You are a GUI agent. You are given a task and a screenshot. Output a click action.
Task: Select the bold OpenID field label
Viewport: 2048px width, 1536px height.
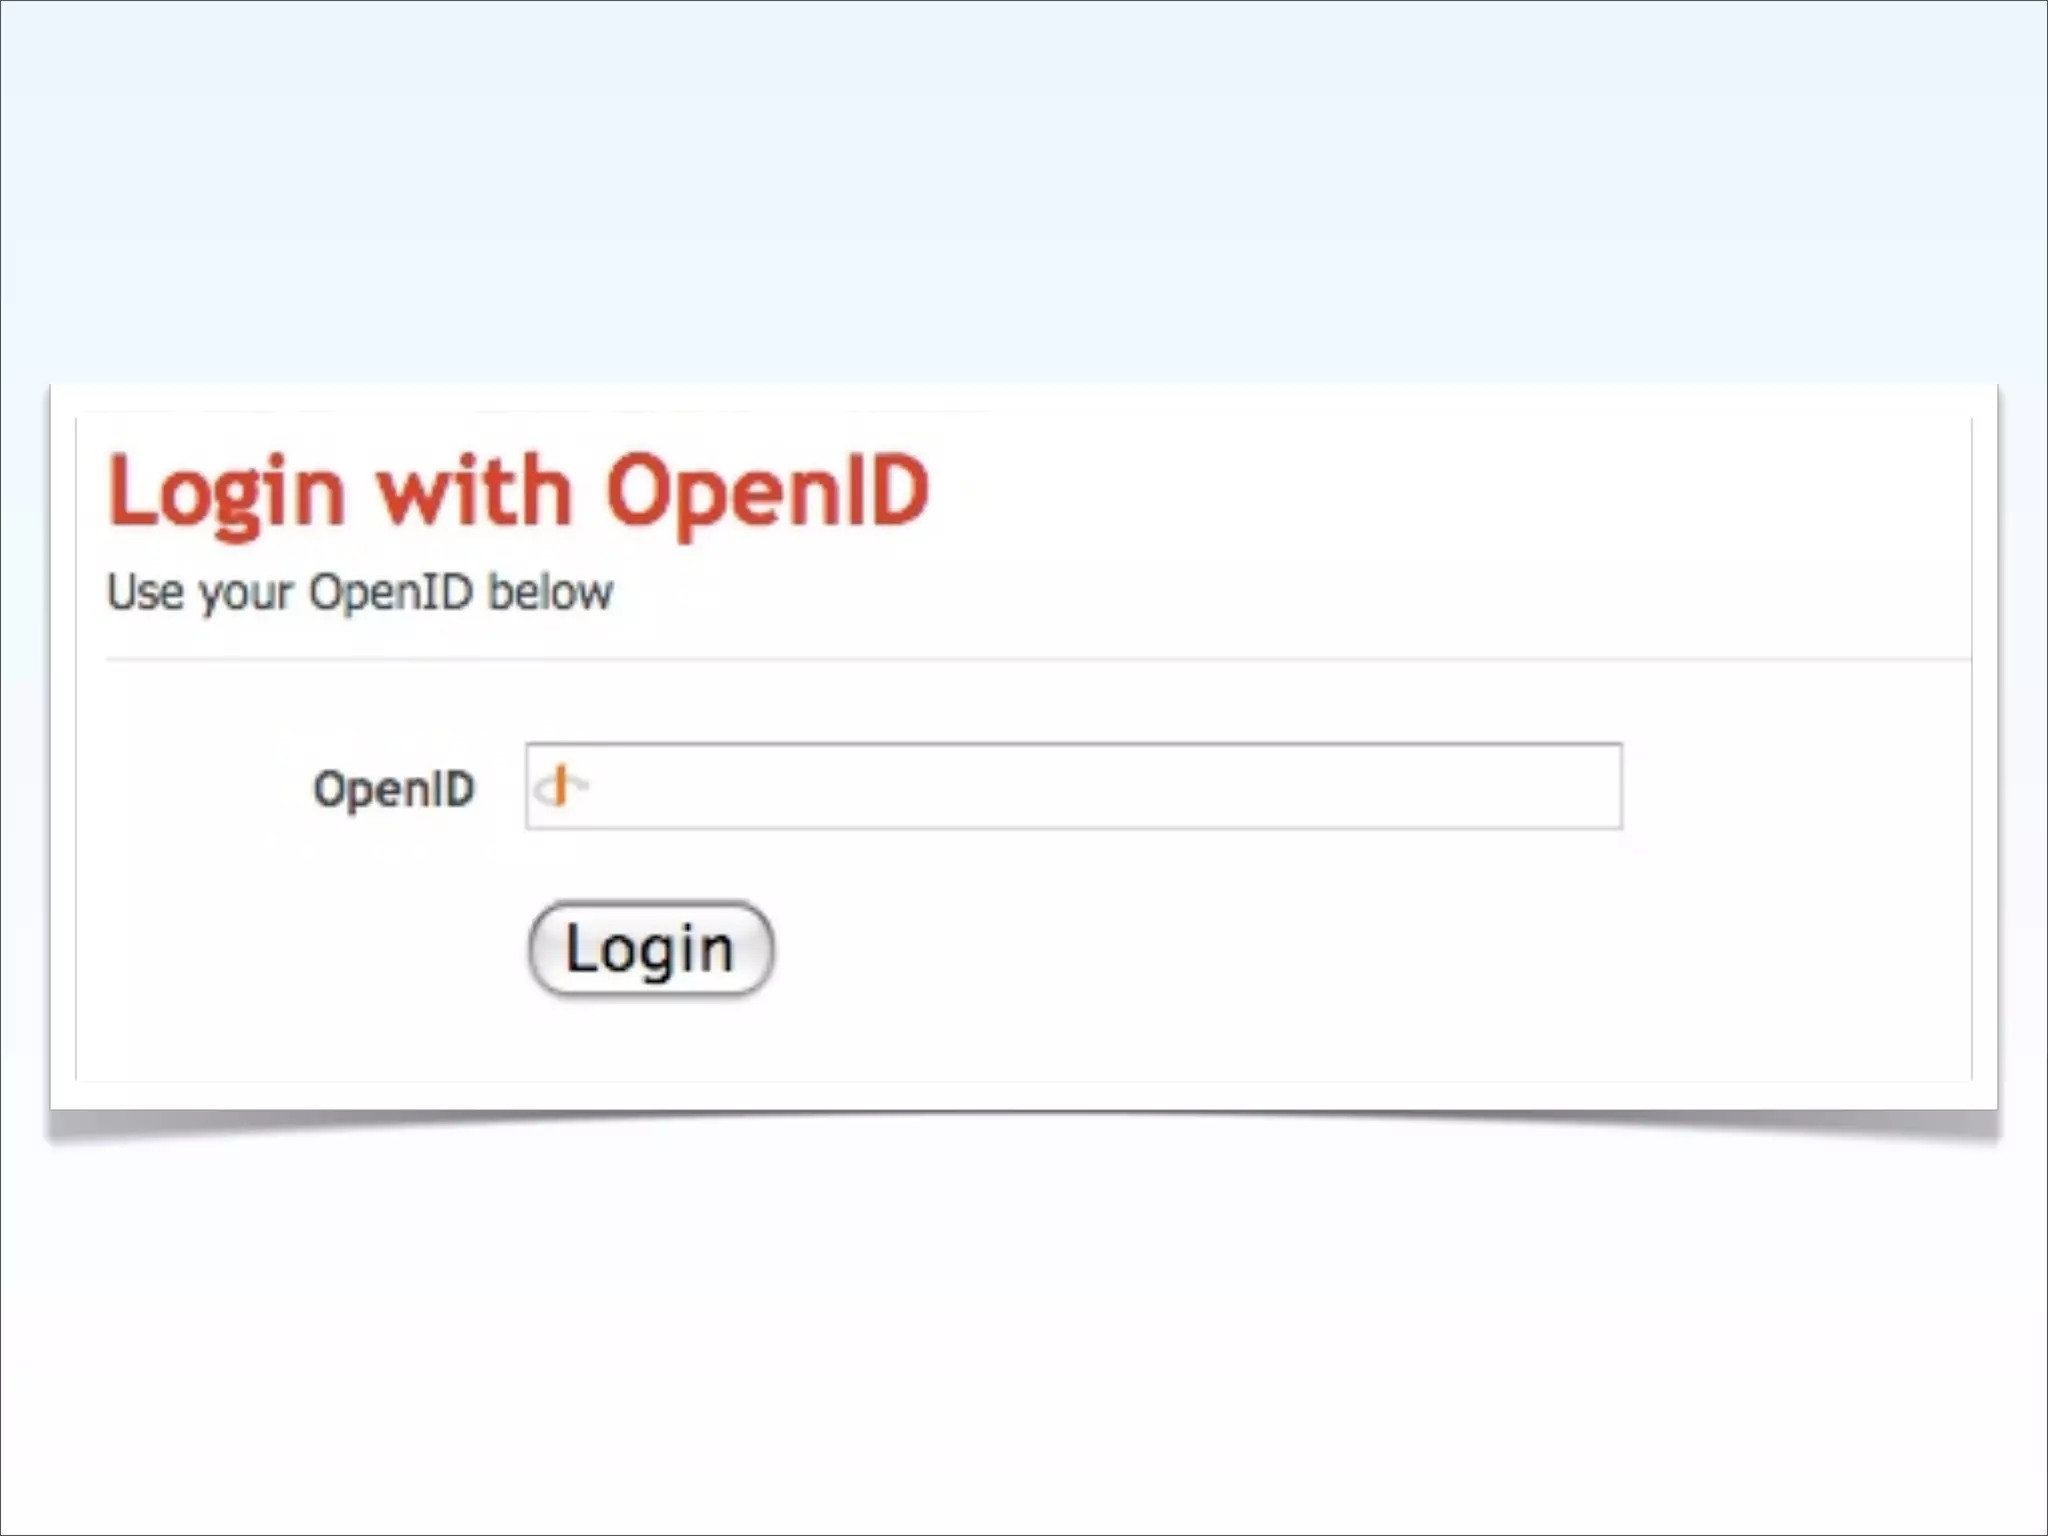[x=394, y=789]
